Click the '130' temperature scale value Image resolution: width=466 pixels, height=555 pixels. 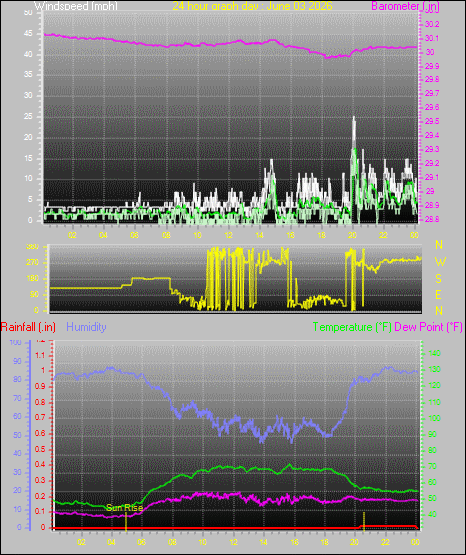[435, 369]
